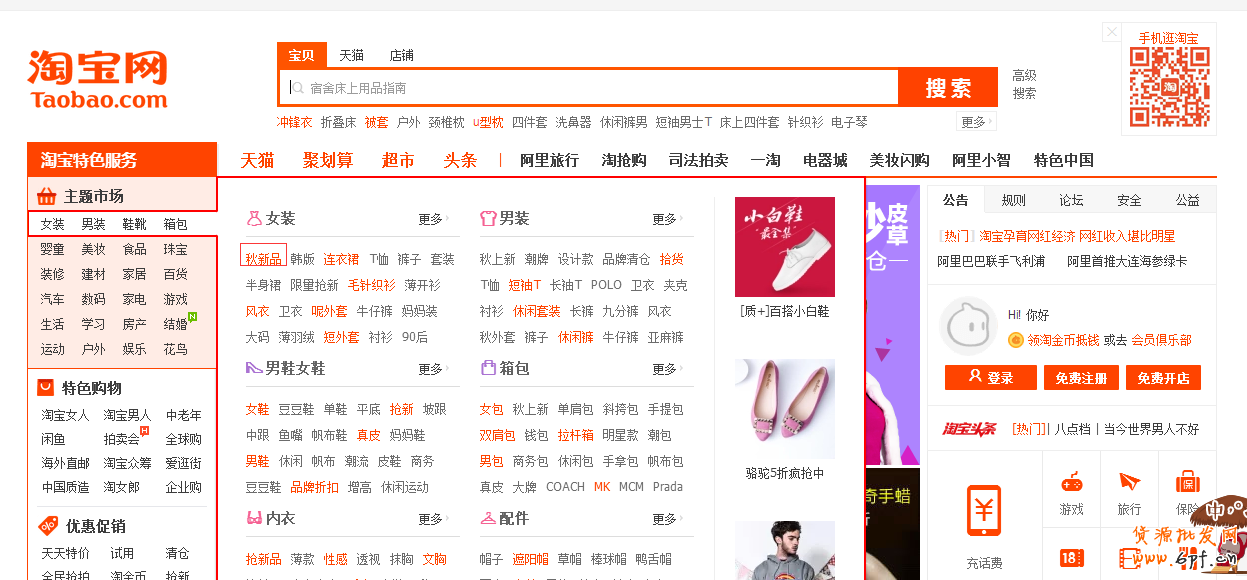Click the shopping bag icon beside 特色购物
Image resolution: width=1247 pixels, height=580 pixels.
tap(46, 387)
